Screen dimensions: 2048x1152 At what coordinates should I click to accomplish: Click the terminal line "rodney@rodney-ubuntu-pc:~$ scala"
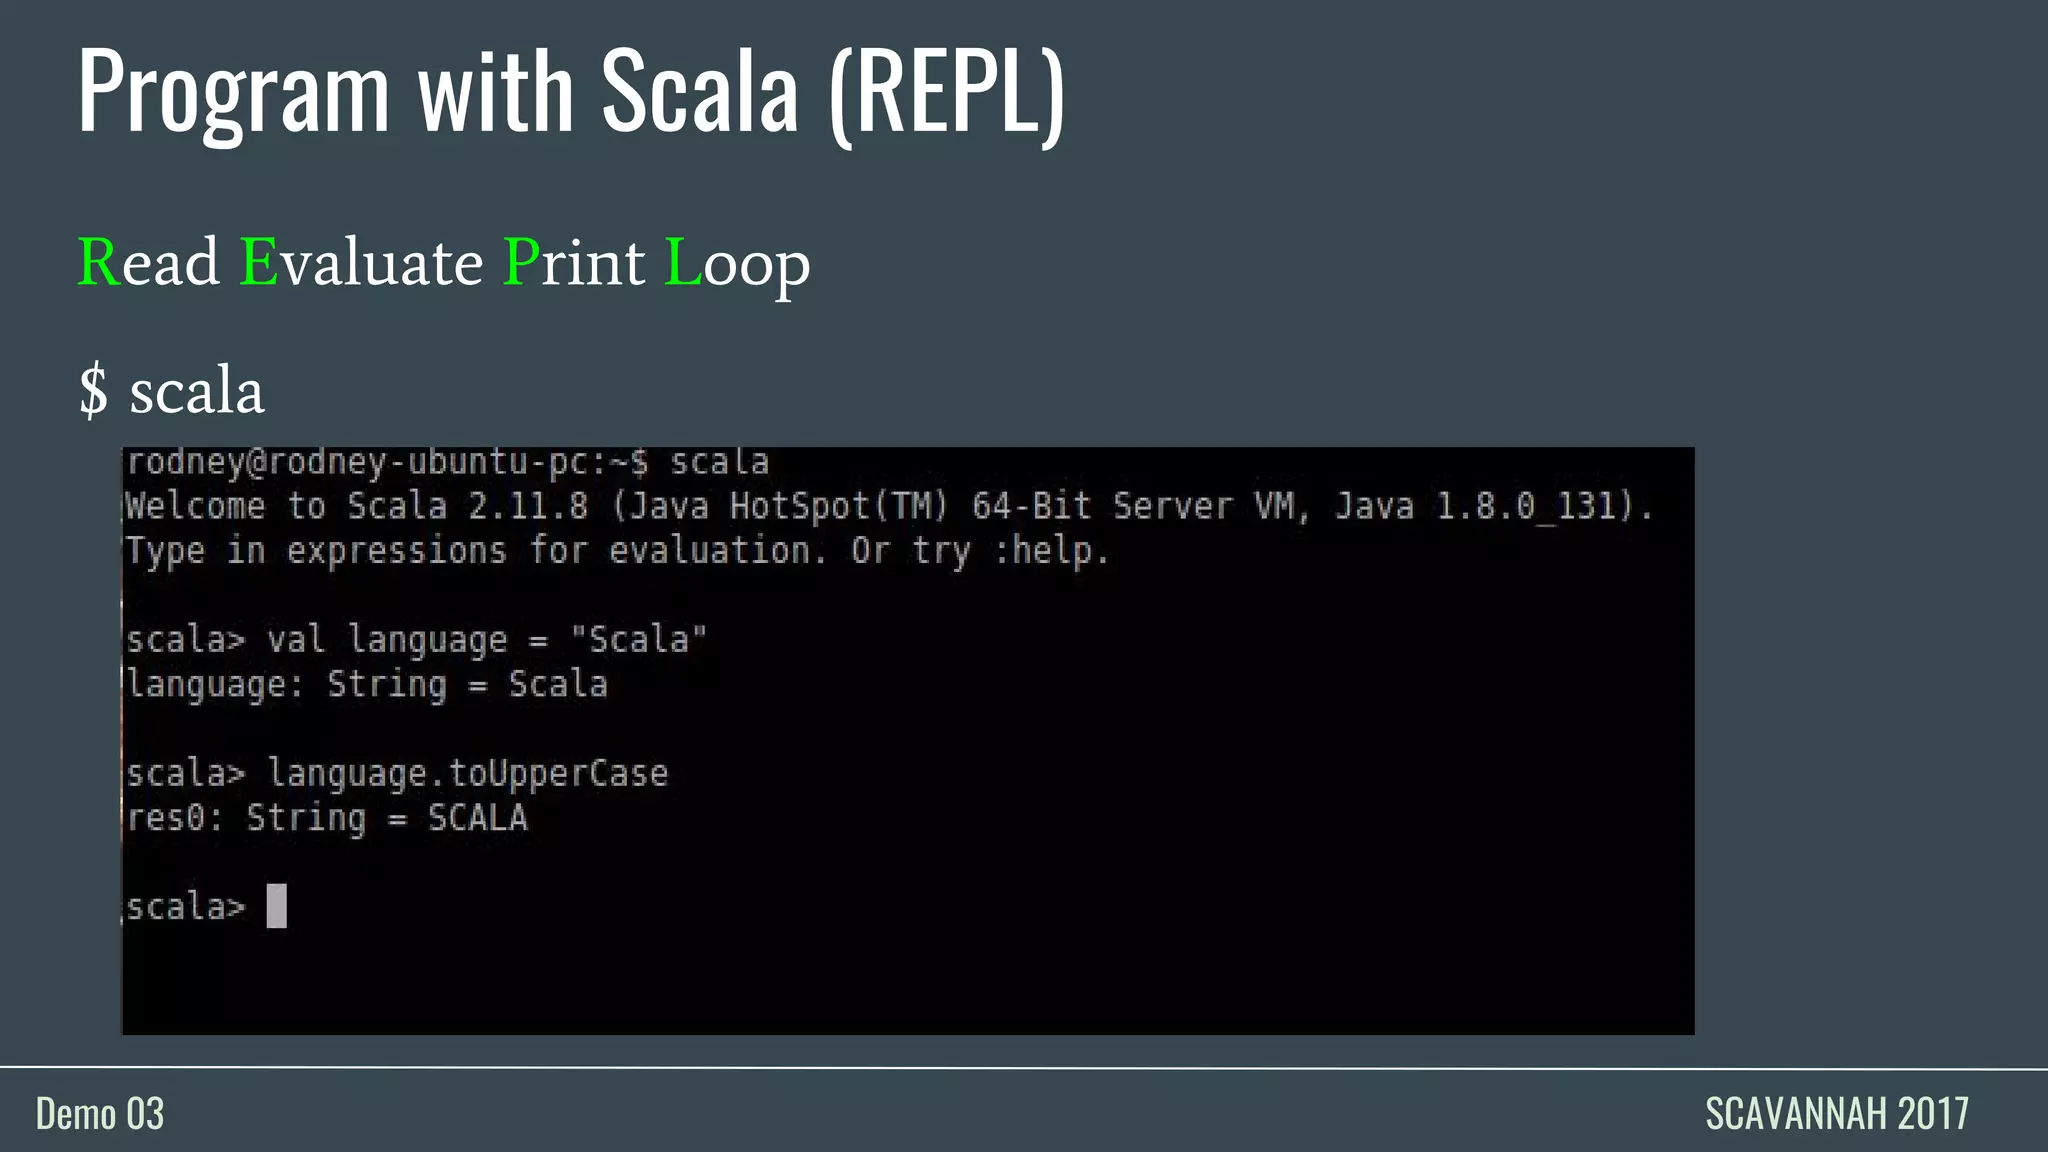(447, 463)
